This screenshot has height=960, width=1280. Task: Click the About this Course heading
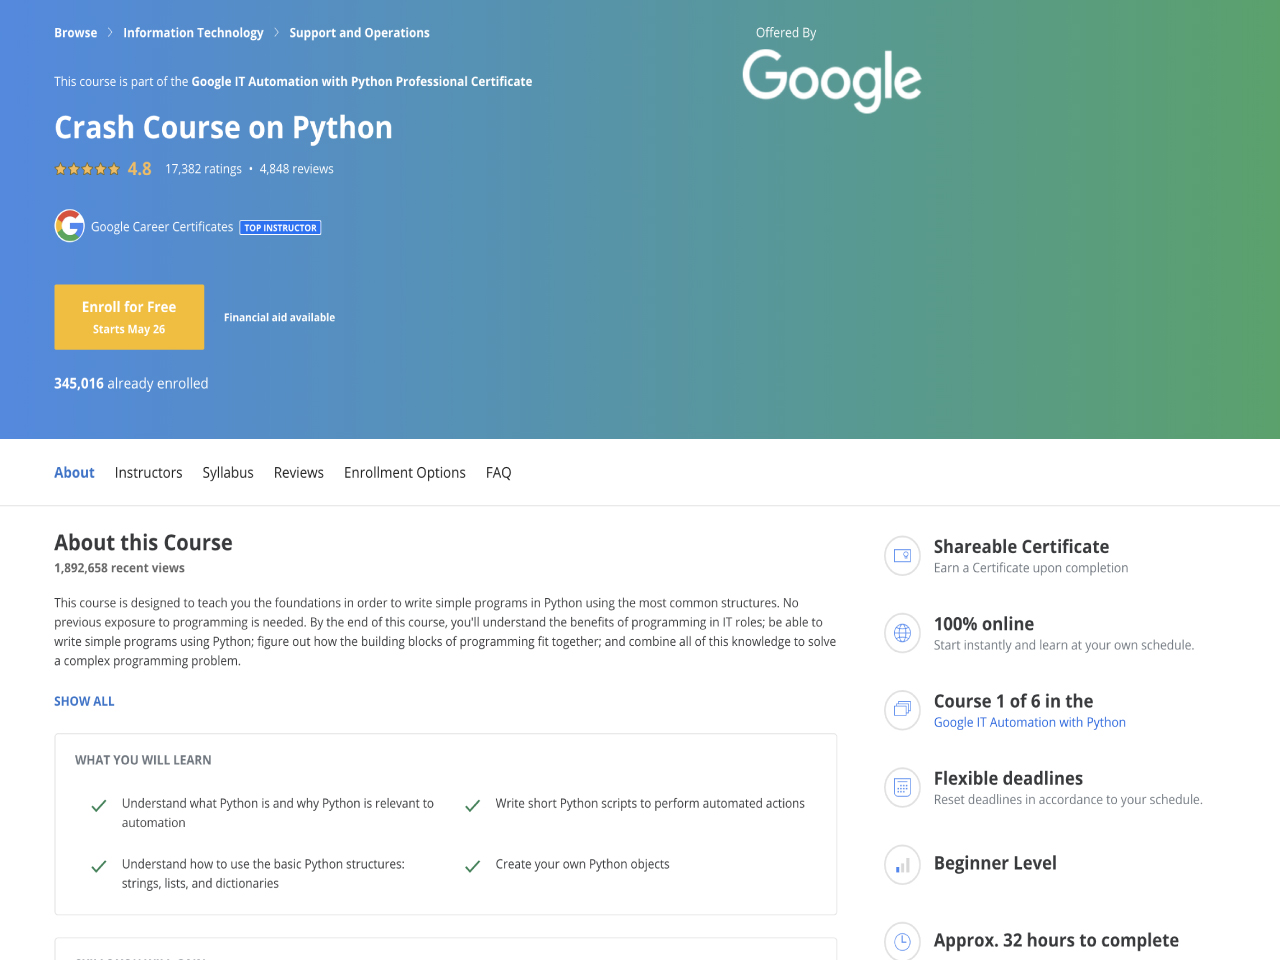[x=143, y=543]
